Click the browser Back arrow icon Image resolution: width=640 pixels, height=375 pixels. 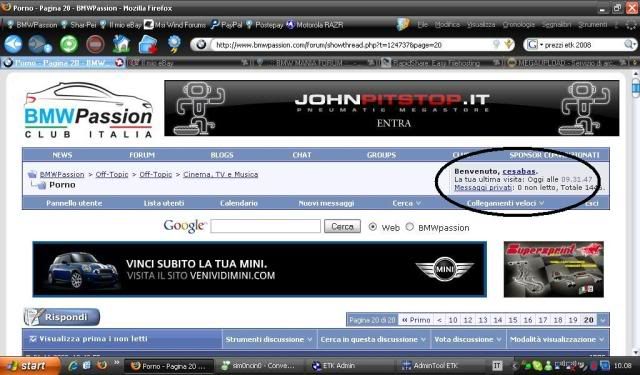[13, 44]
